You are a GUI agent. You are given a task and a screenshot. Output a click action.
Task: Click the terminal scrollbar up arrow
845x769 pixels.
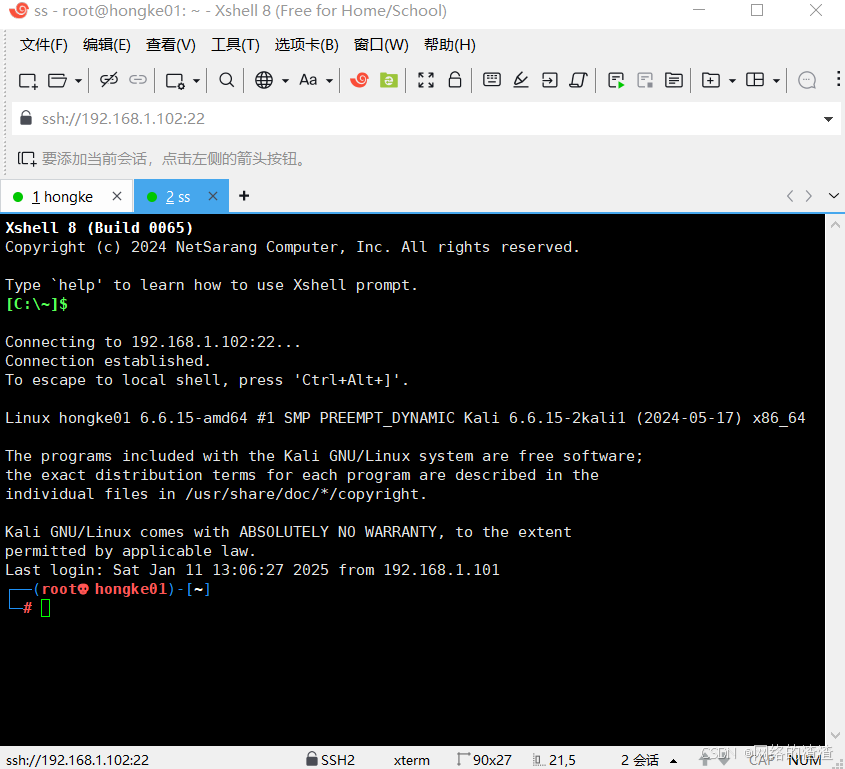[x=835, y=225]
